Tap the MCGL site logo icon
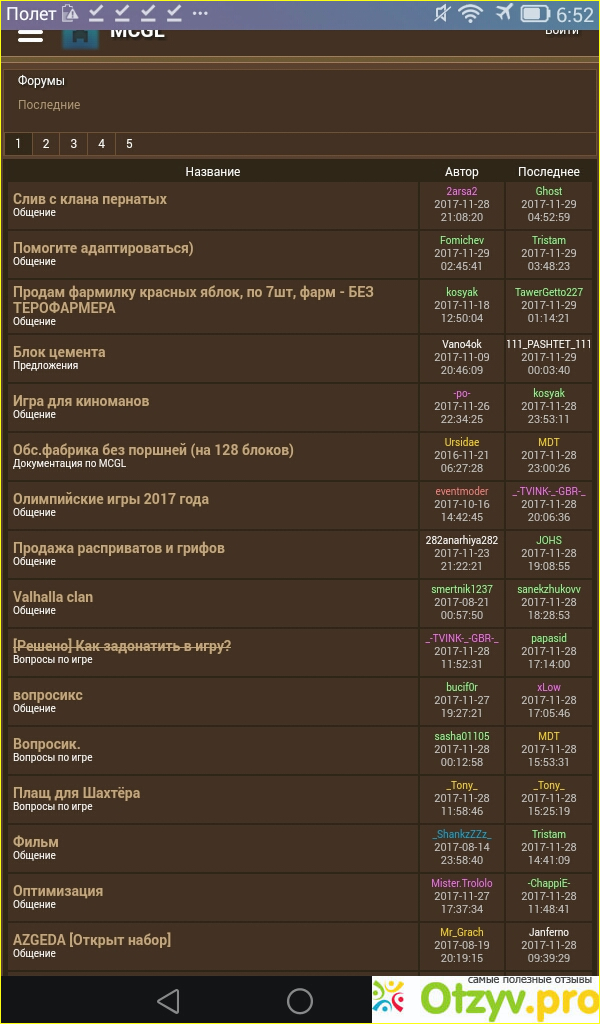 [81, 34]
